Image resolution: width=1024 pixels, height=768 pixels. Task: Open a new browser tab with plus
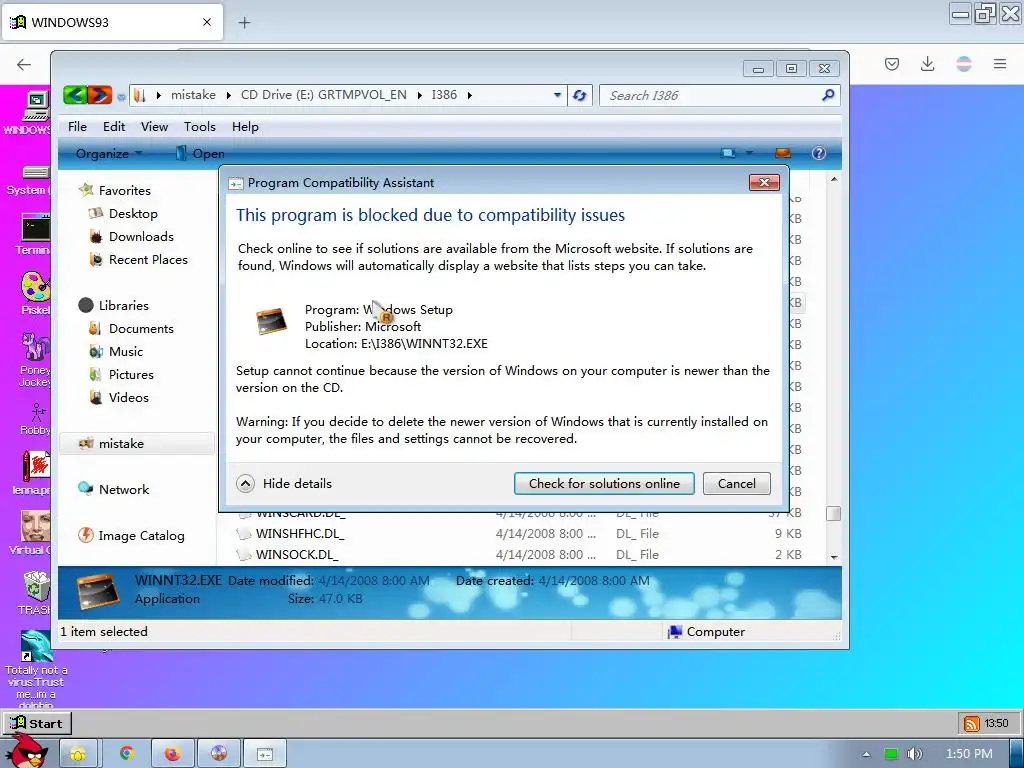coord(244,23)
